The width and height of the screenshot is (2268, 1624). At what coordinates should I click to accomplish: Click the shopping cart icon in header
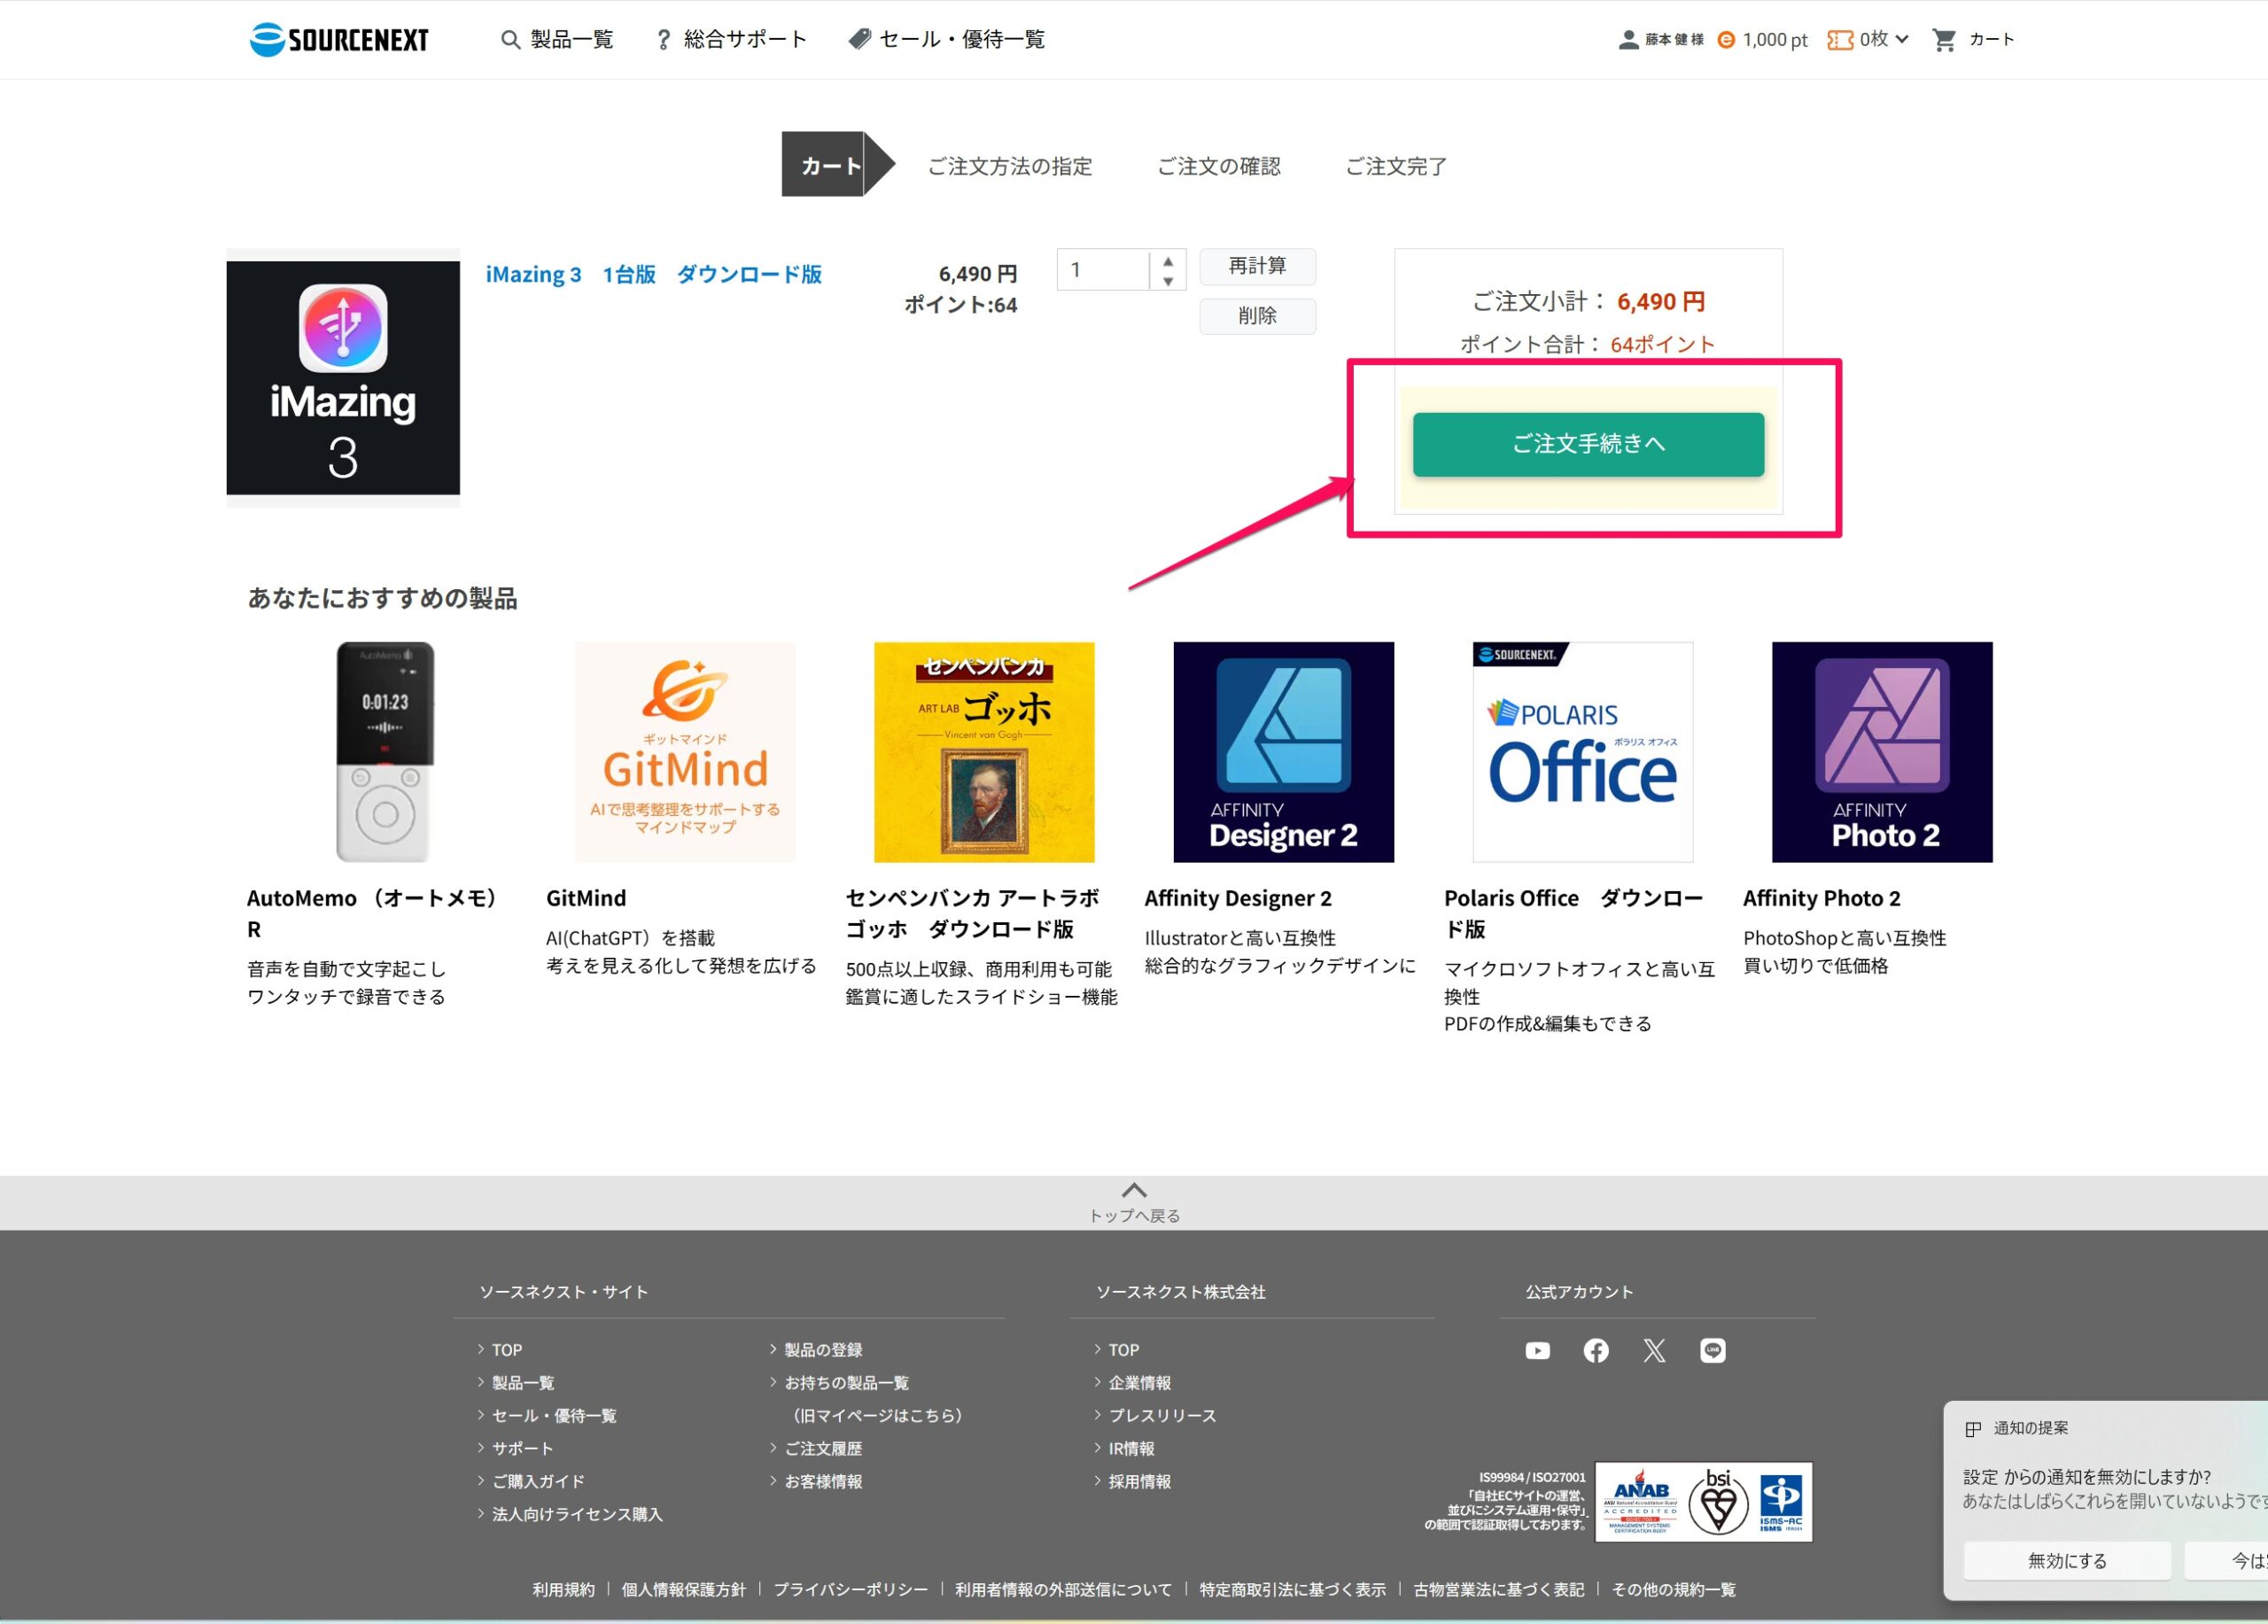1944,40
